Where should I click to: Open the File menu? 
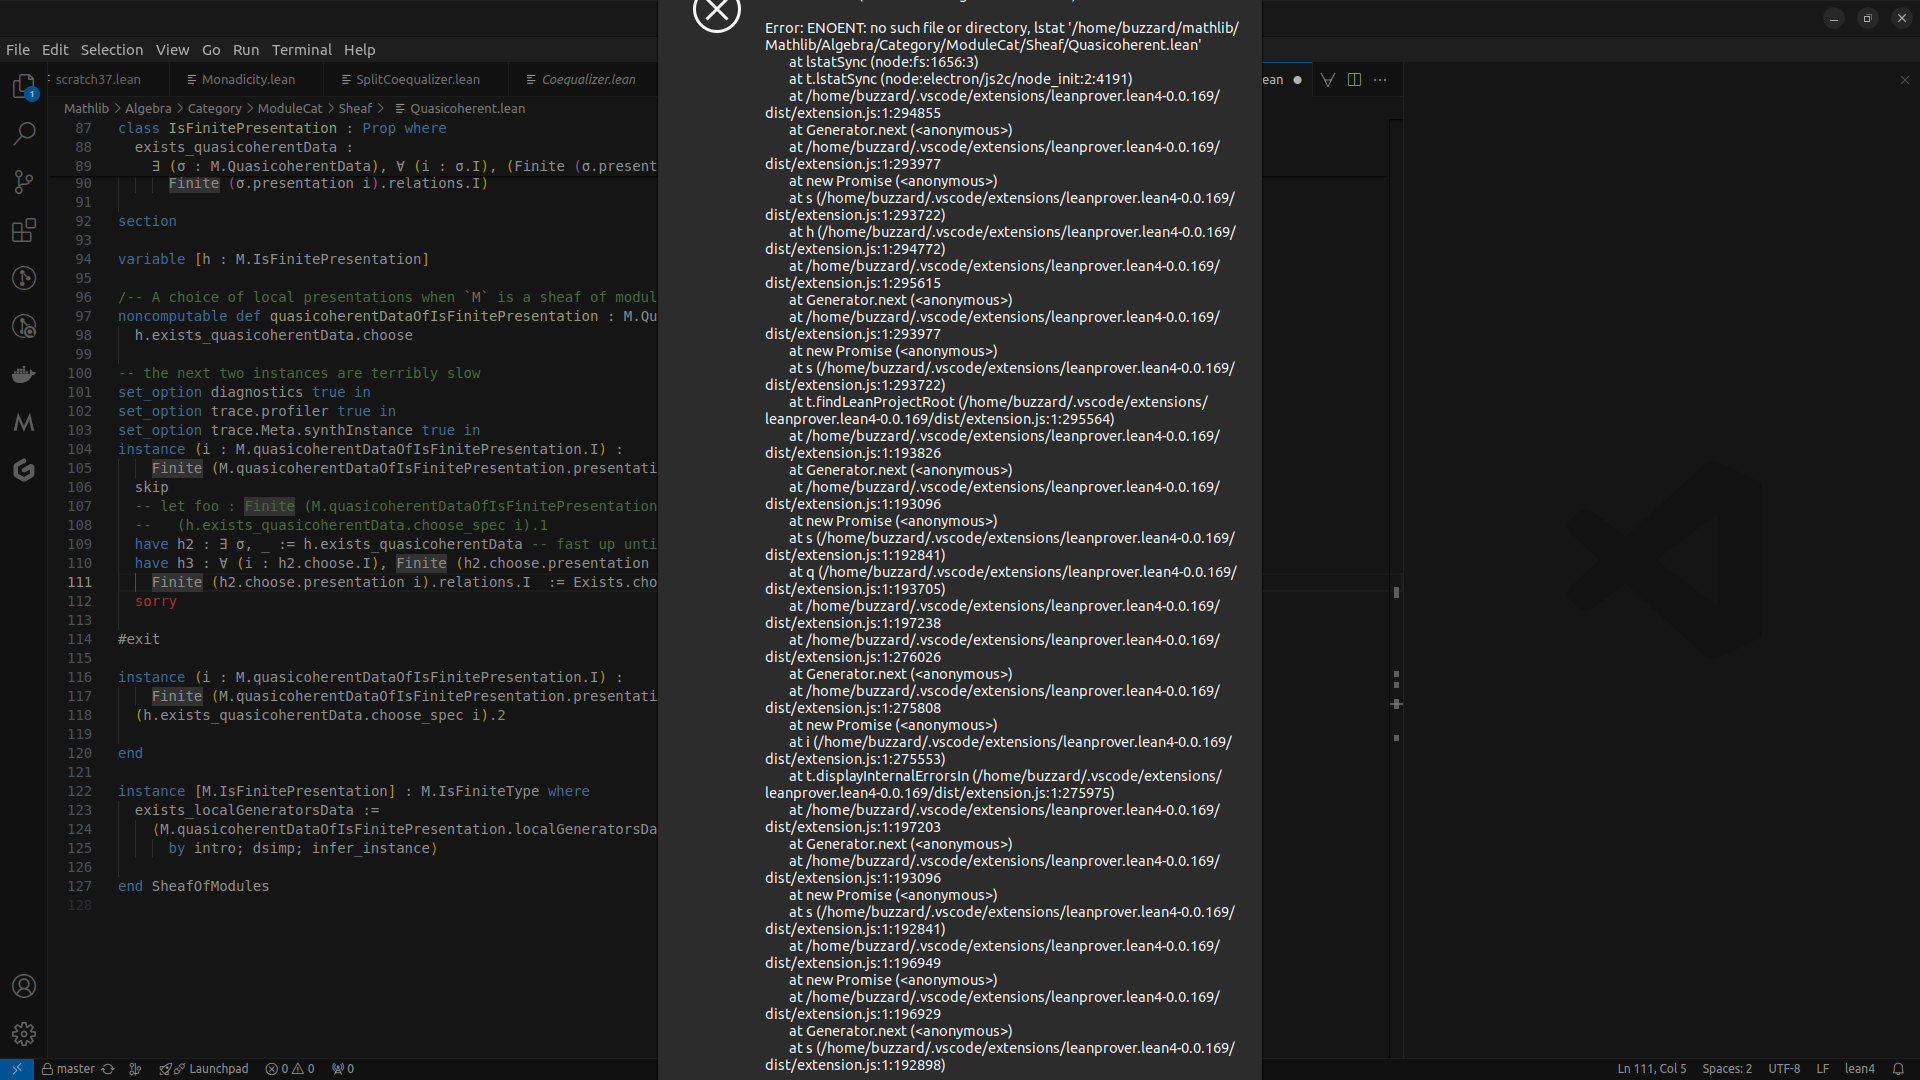pos(18,50)
